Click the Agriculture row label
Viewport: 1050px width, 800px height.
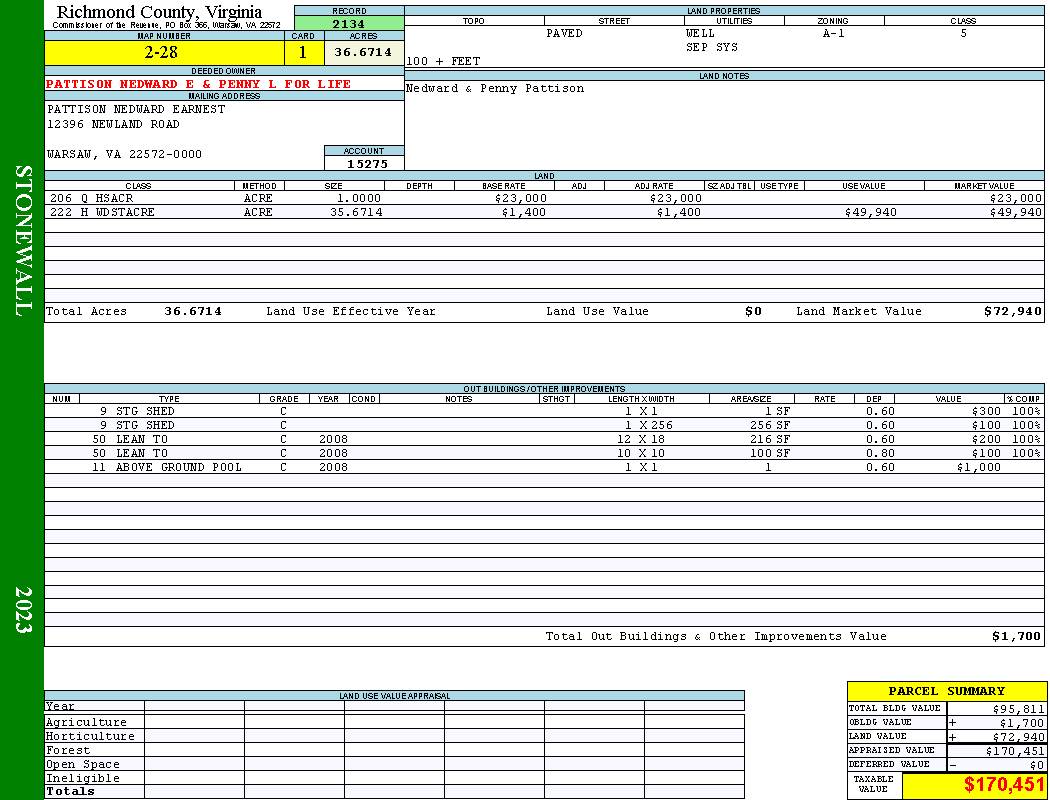[x=86, y=722]
